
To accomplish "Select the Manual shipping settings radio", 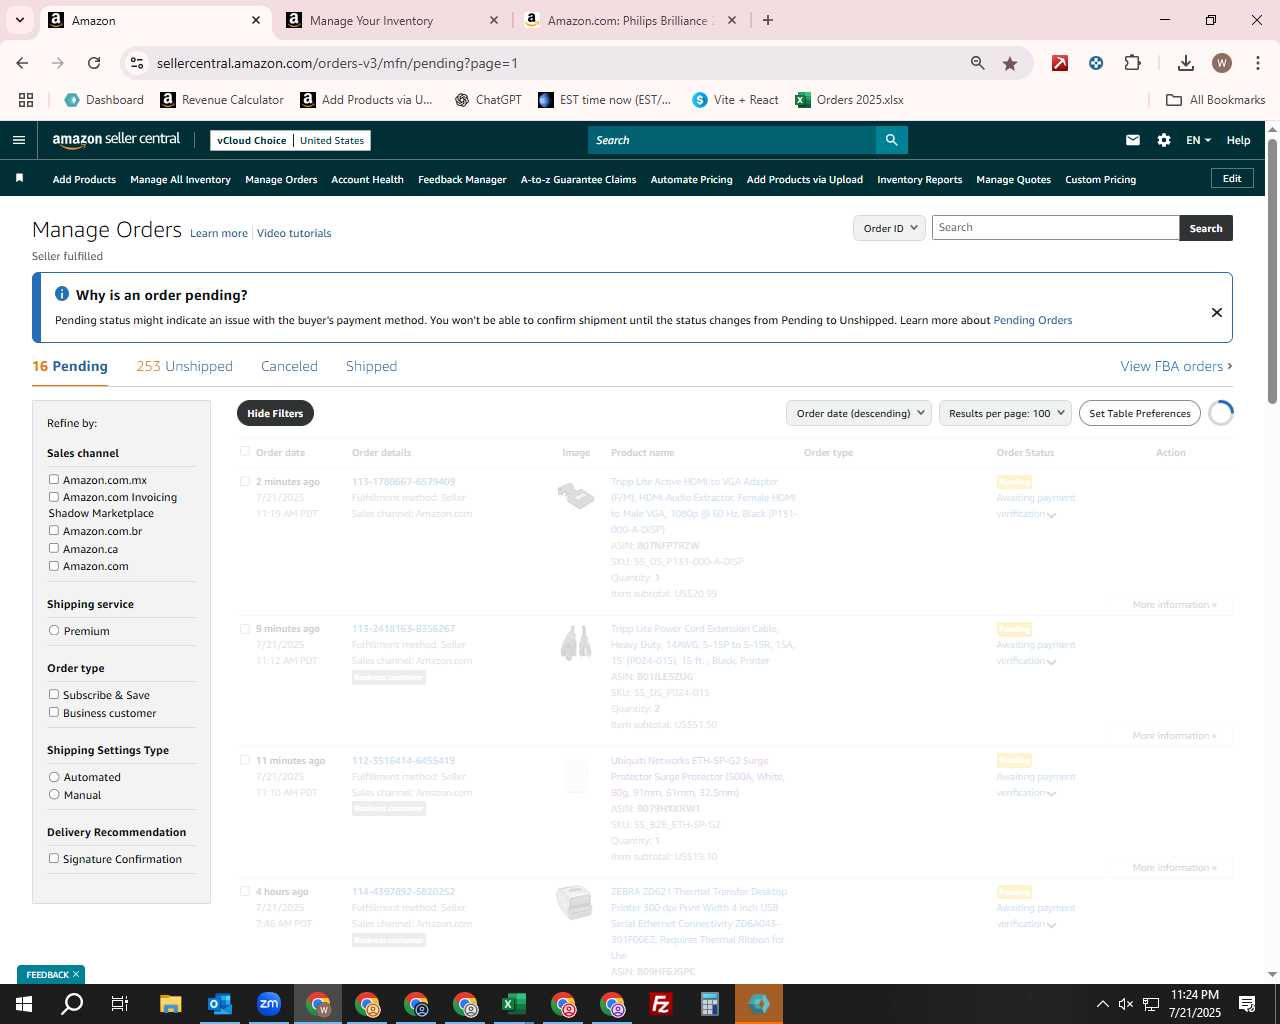I will click(x=54, y=794).
